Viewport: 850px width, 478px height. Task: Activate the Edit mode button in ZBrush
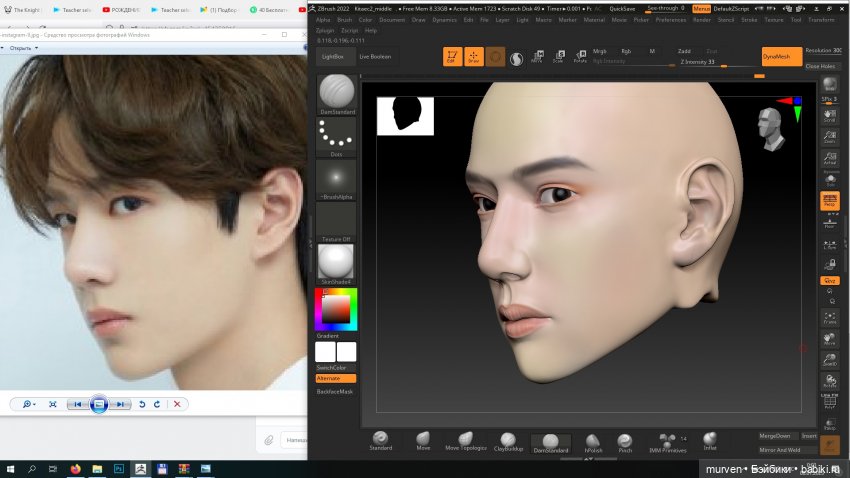pos(452,56)
